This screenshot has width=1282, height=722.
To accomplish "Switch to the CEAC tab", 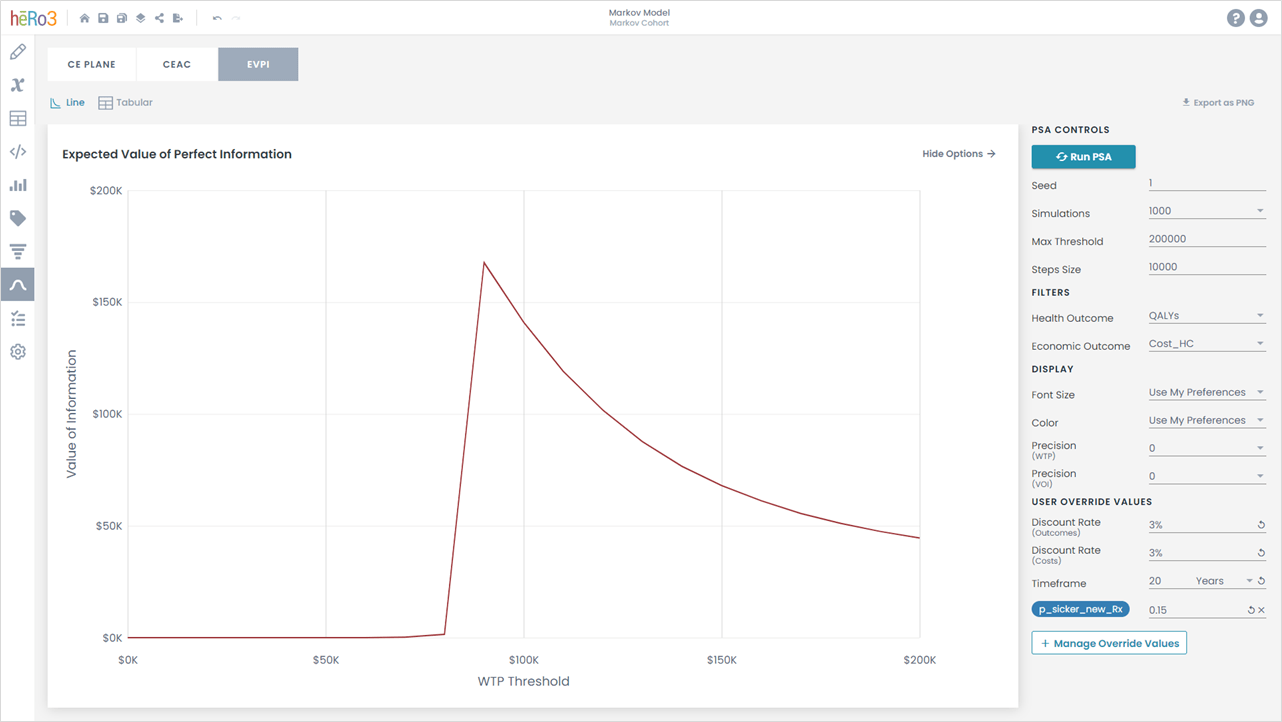I will tap(177, 64).
